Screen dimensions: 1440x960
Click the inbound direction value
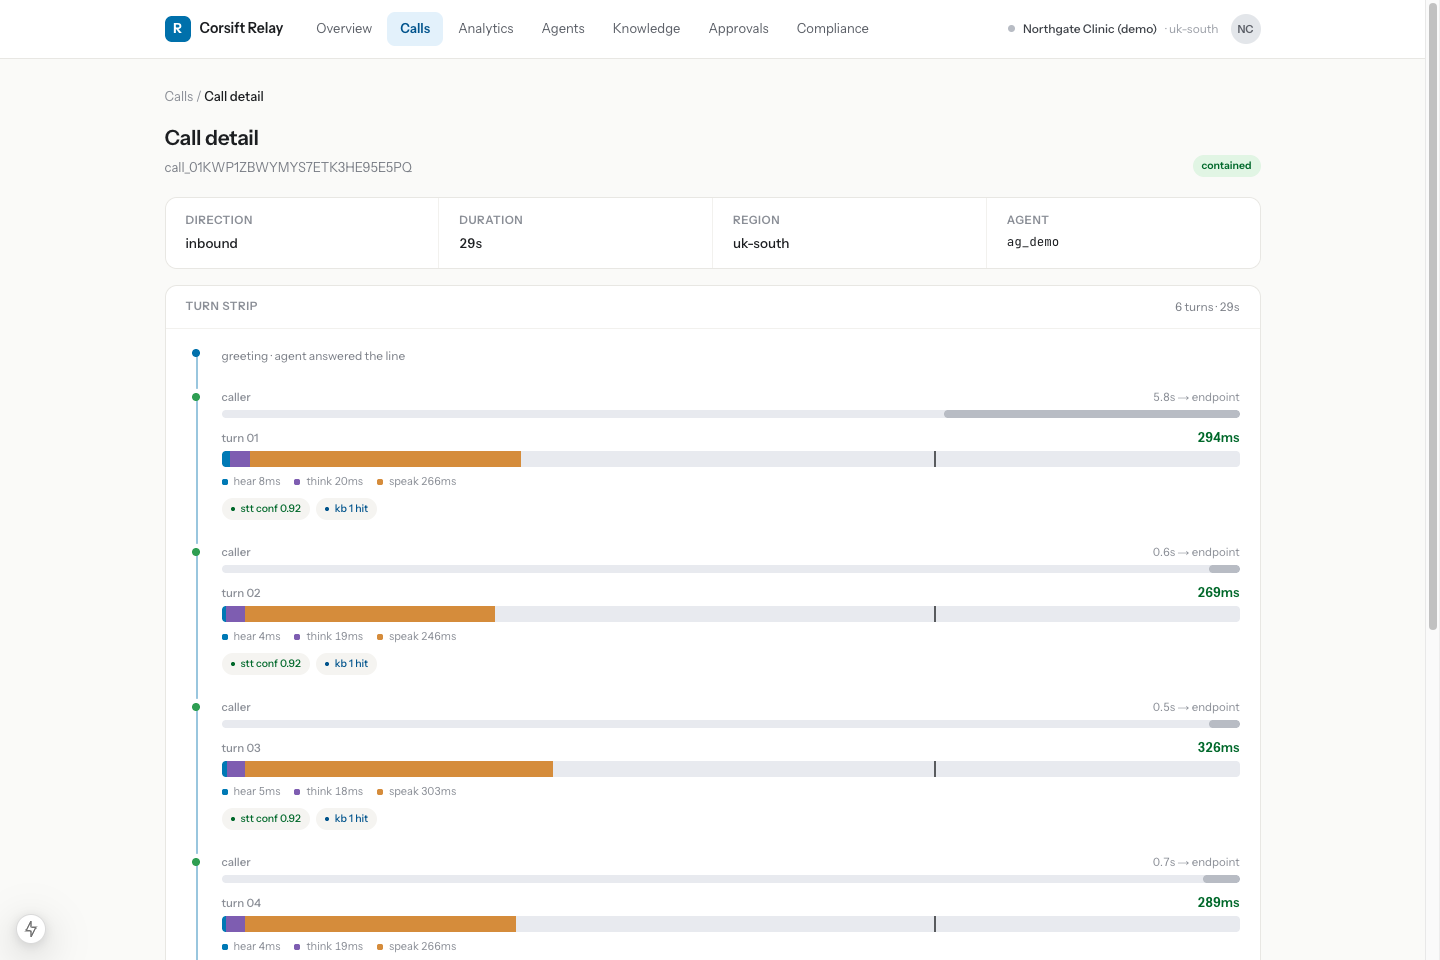coord(212,244)
